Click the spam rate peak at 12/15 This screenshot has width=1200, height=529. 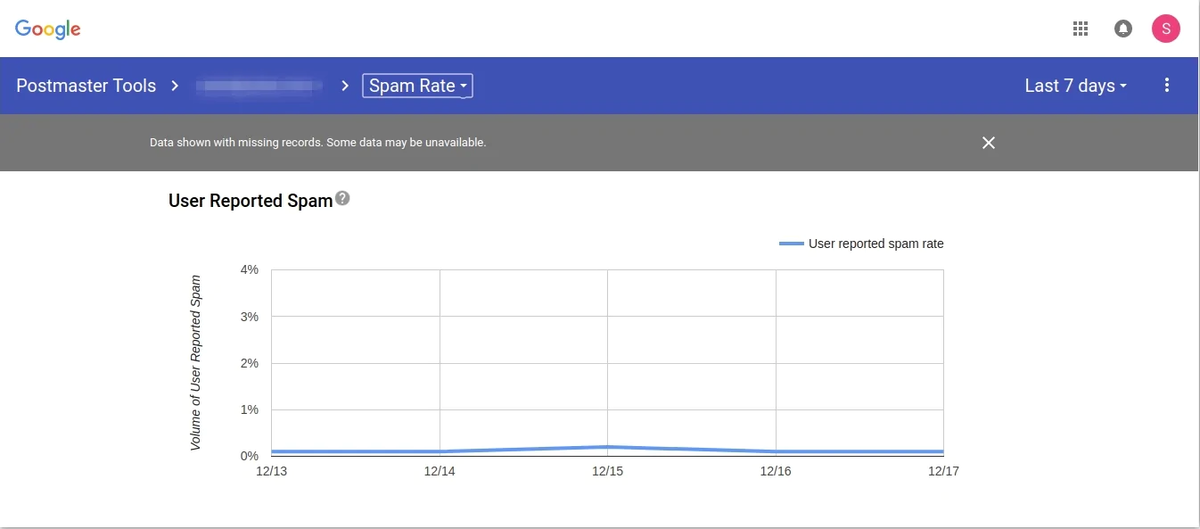tap(608, 447)
